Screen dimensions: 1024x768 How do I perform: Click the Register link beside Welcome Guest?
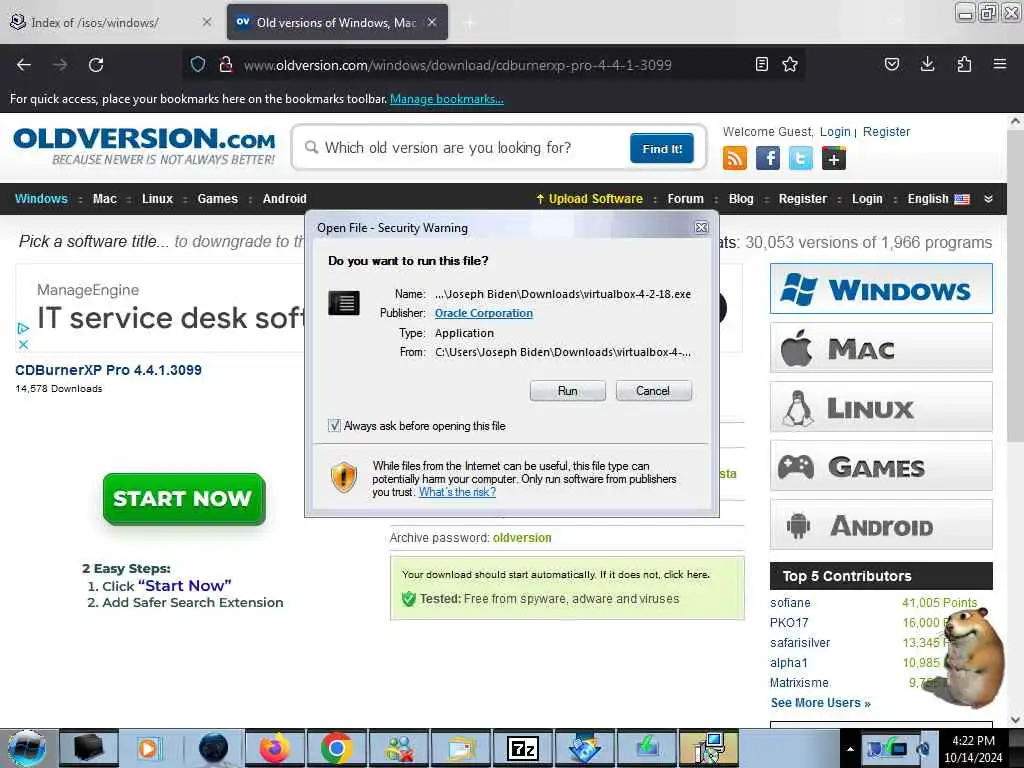coord(886,131)
